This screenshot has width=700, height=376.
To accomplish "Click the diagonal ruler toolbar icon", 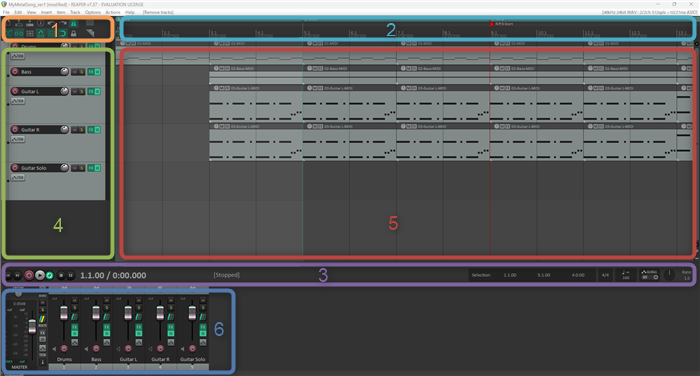I will click(90, 33).
